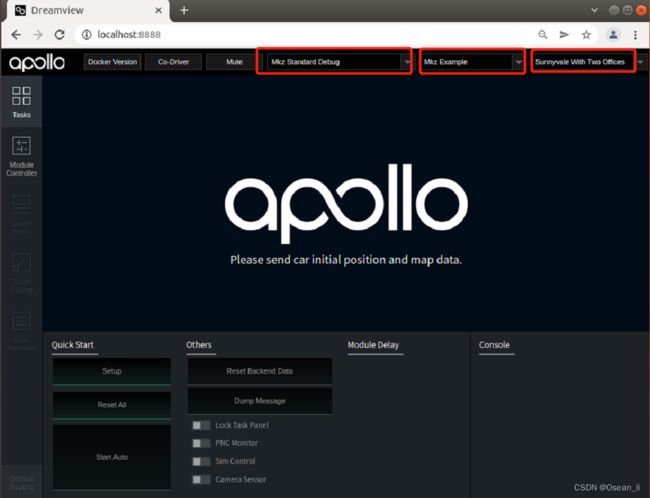Go forward in browser history
This screenshot has width=650, height=498.
click(x=38, y=35)
